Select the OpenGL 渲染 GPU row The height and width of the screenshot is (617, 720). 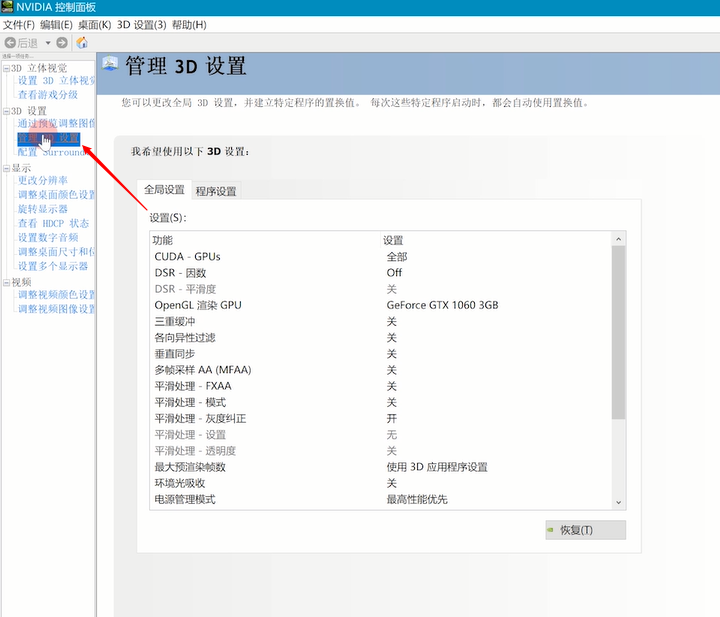381,305
